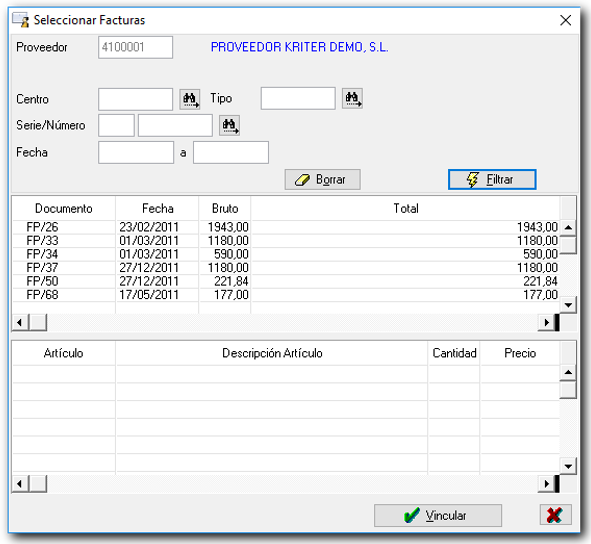
Task: Select invoice row FP/50
Action: pyautogui.click(x=286, y=281)
